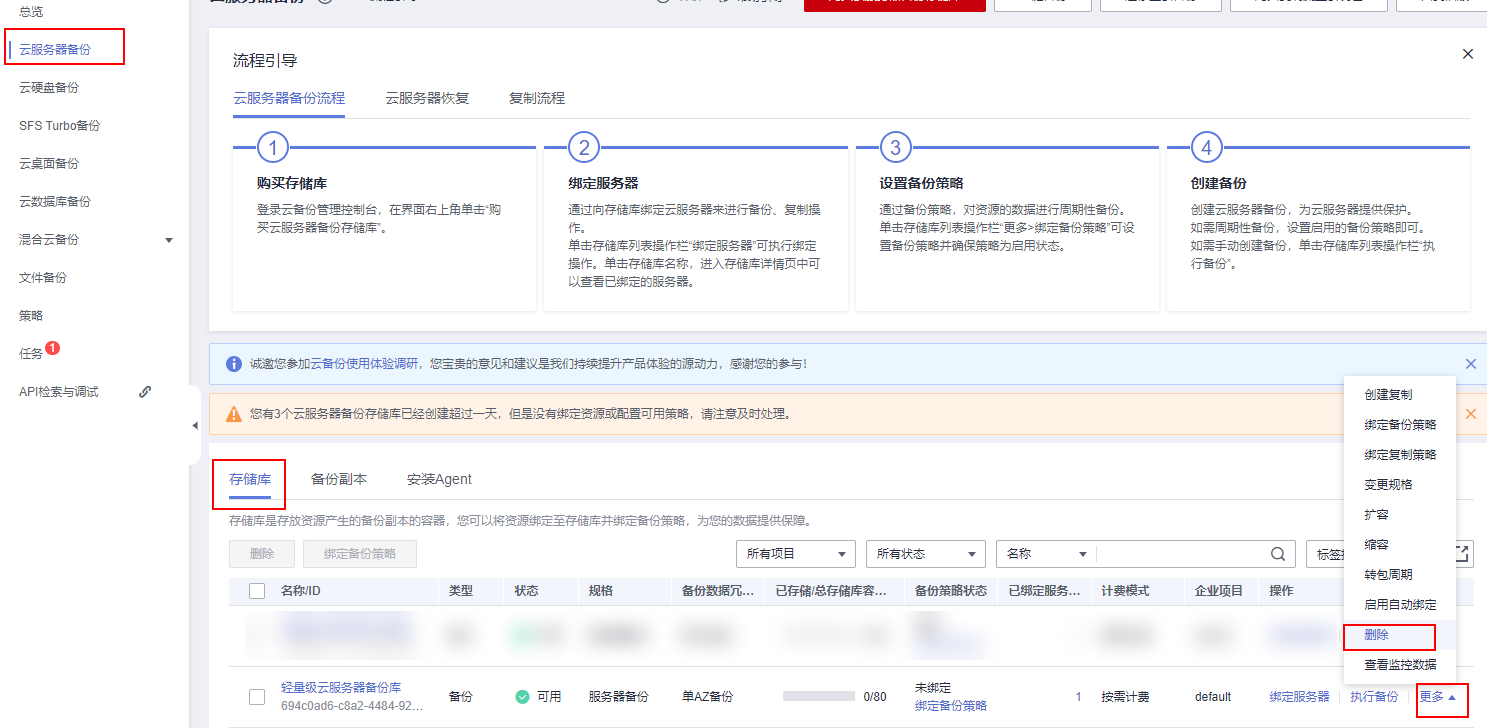Open the 所有项目 dropdown
Image resolution: width=1487 pixels, height=728 pixels.
[x=795, y=554]
